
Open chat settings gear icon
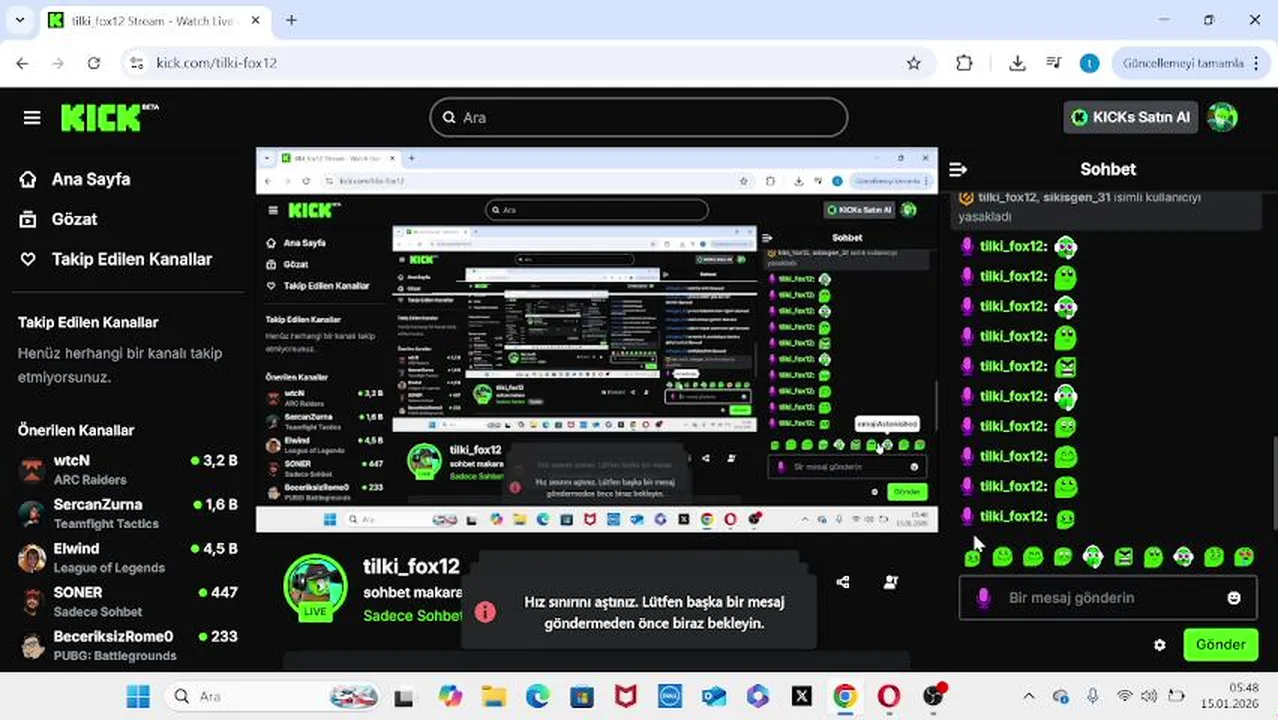pos(1159,645)
